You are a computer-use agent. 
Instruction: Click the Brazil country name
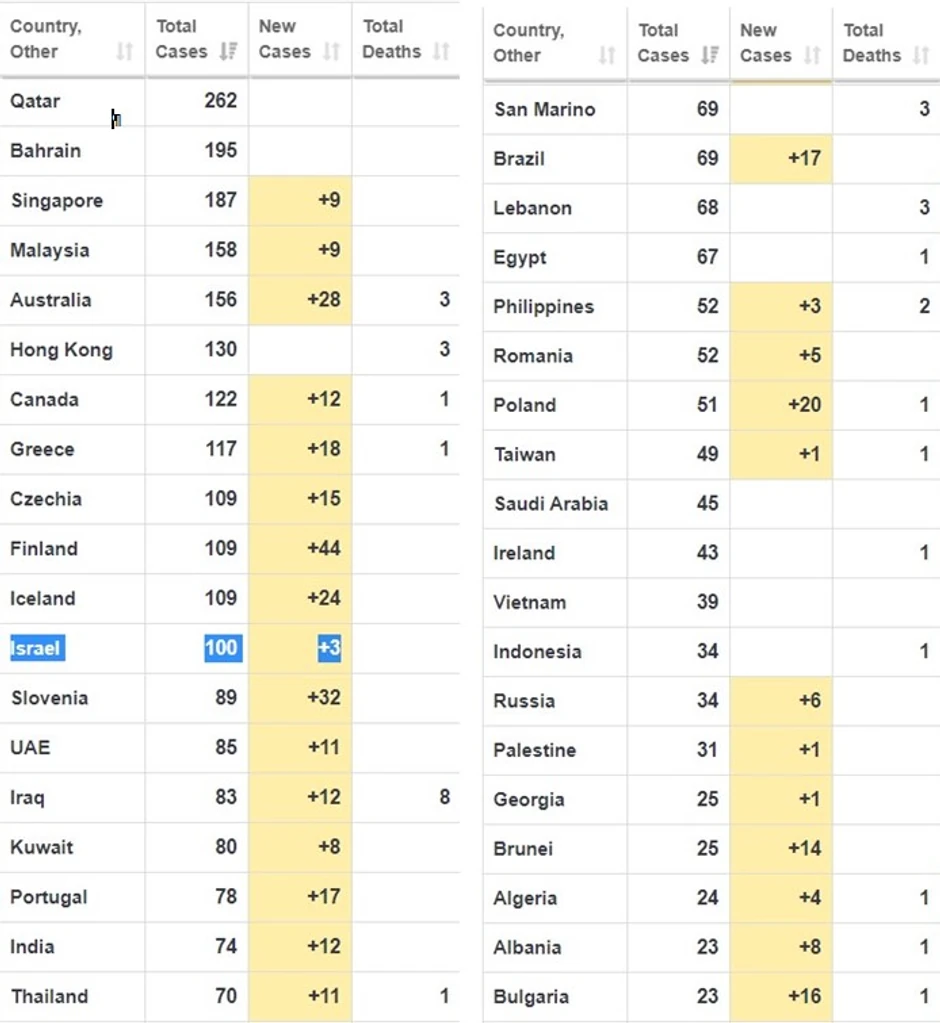(519, 159)
